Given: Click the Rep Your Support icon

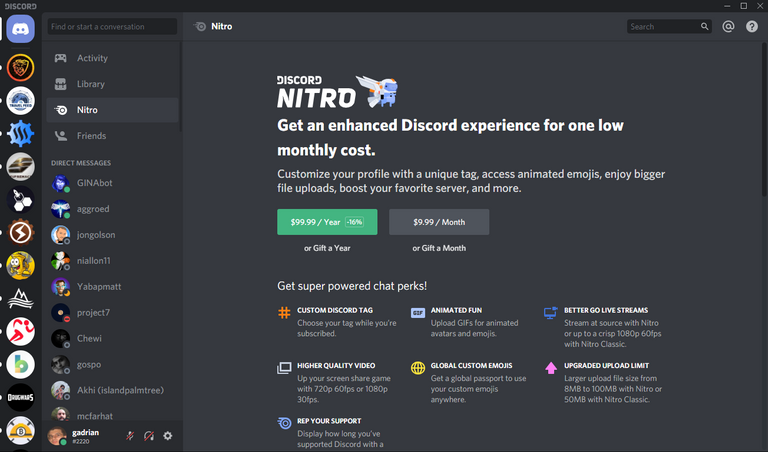Looking at the screenshot, I should (x=284, y=423).
